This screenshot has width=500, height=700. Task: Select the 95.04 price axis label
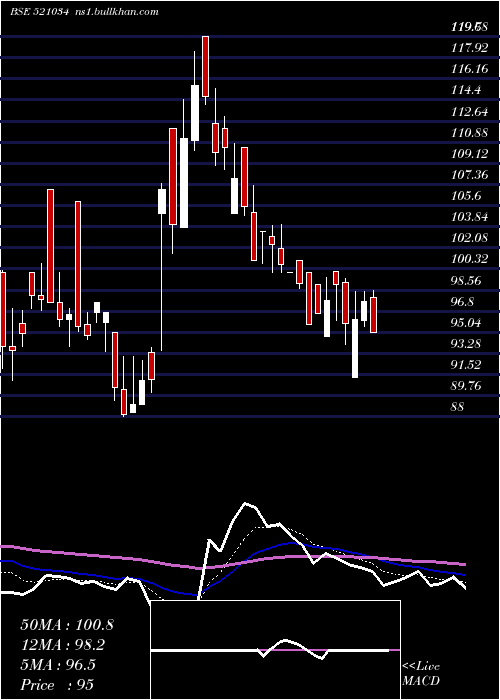(x=466, y=323)
